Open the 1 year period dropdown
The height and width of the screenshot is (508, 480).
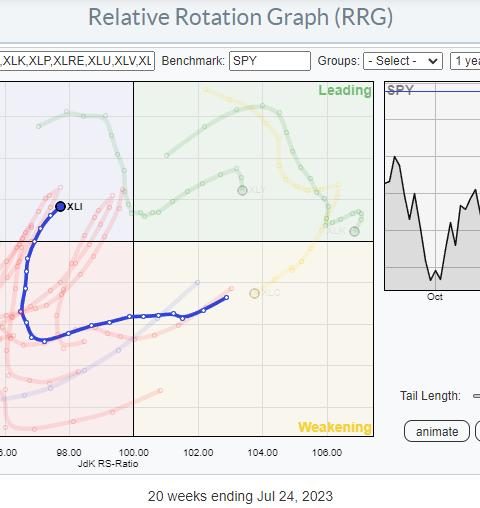(x=465, y=61)
